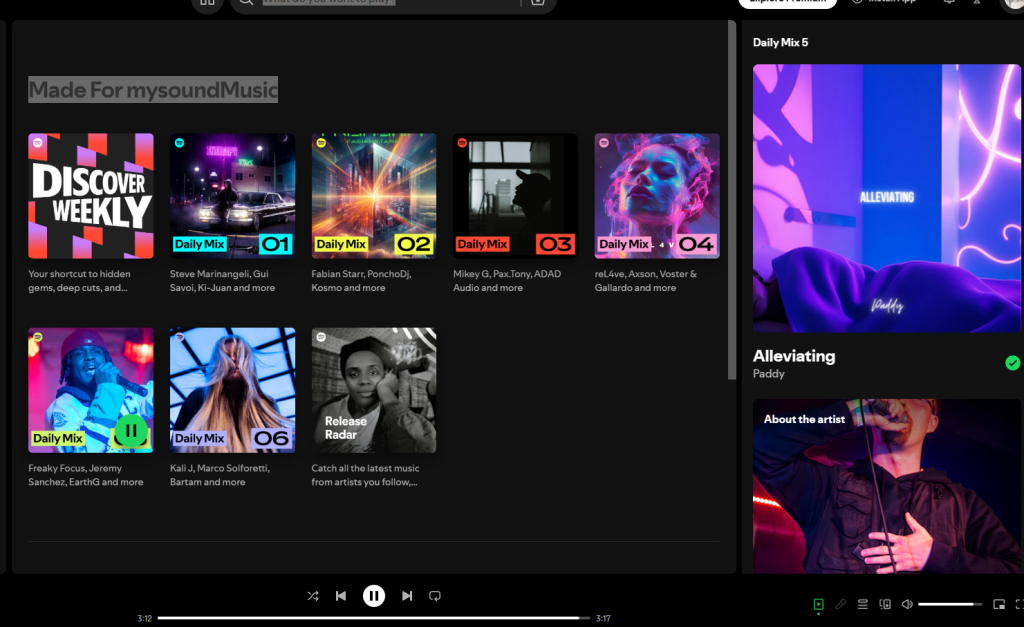The image size is (1024, 627).
Task: Click the elapsed time 3:12
Action: point(144,618)
